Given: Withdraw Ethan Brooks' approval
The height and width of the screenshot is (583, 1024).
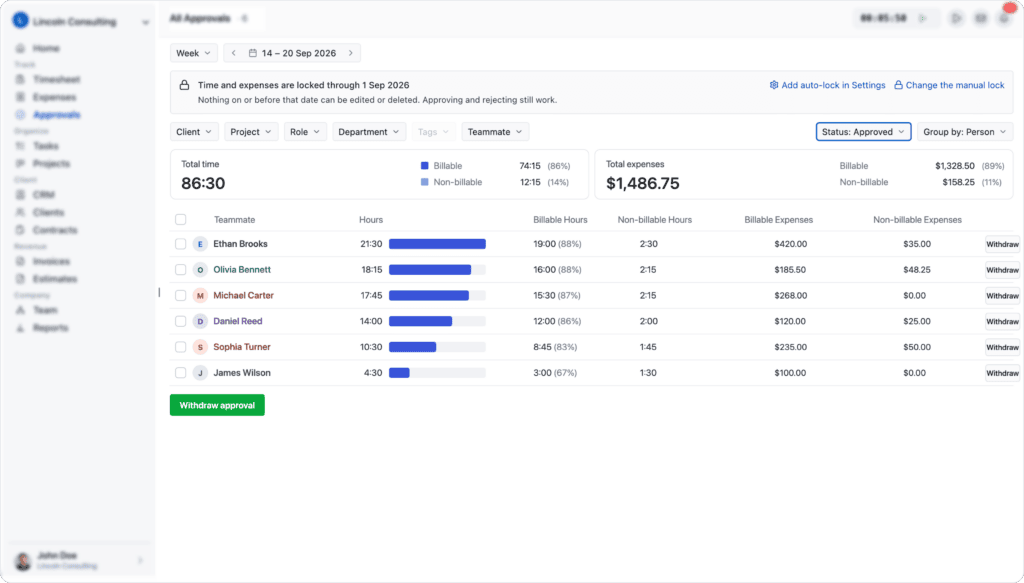Looking at the screenshot, I should pyautogui.click(x=1002, y=244).
